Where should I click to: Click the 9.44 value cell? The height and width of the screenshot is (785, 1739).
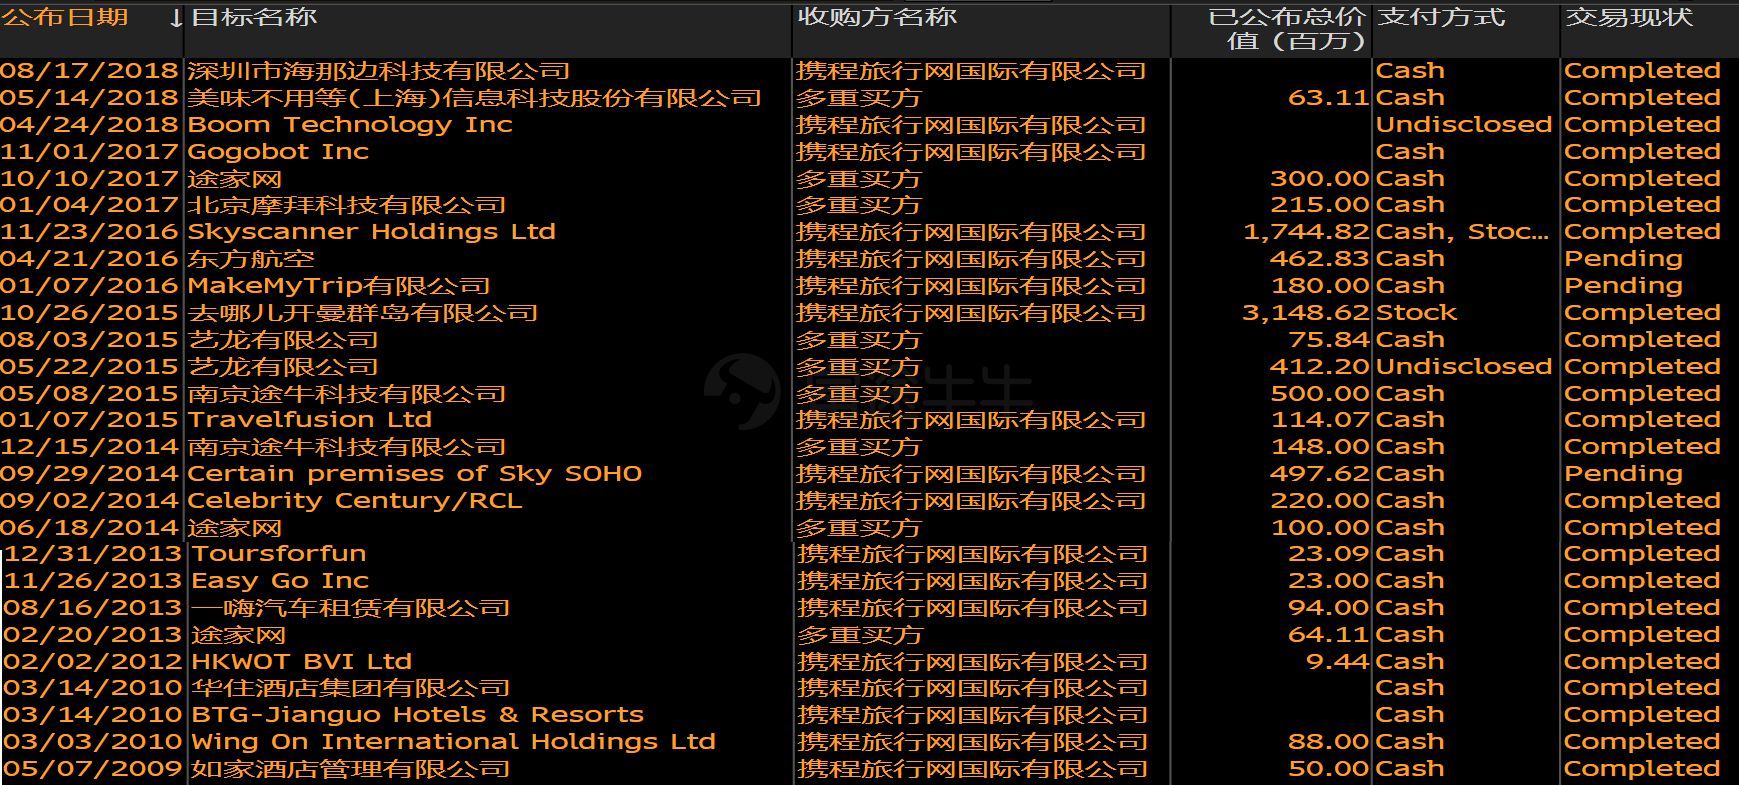1338,662
